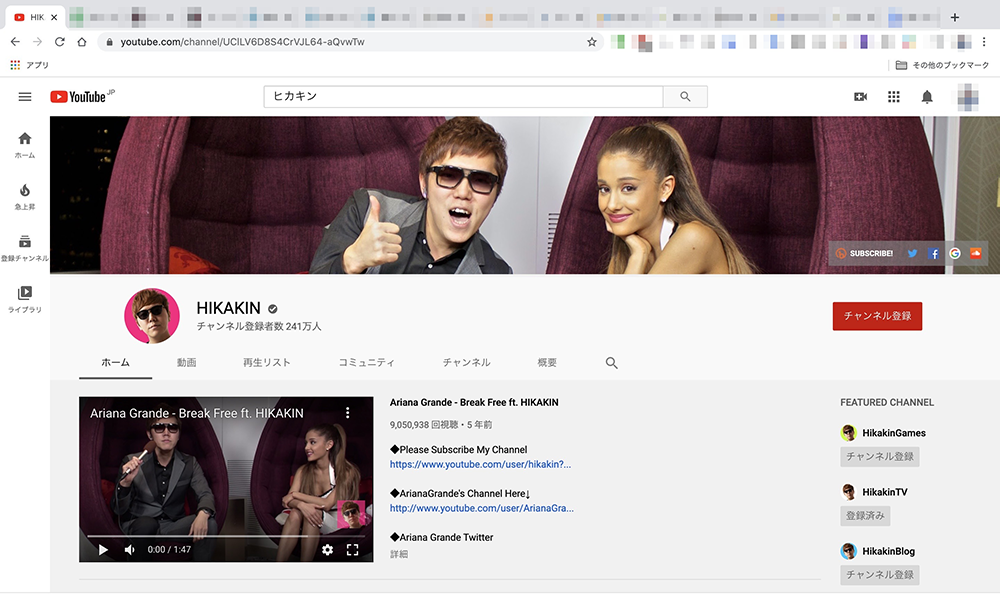Click the HIKAKIN channel banner image
The image size is (1000, 594).
tap(525, 195)
